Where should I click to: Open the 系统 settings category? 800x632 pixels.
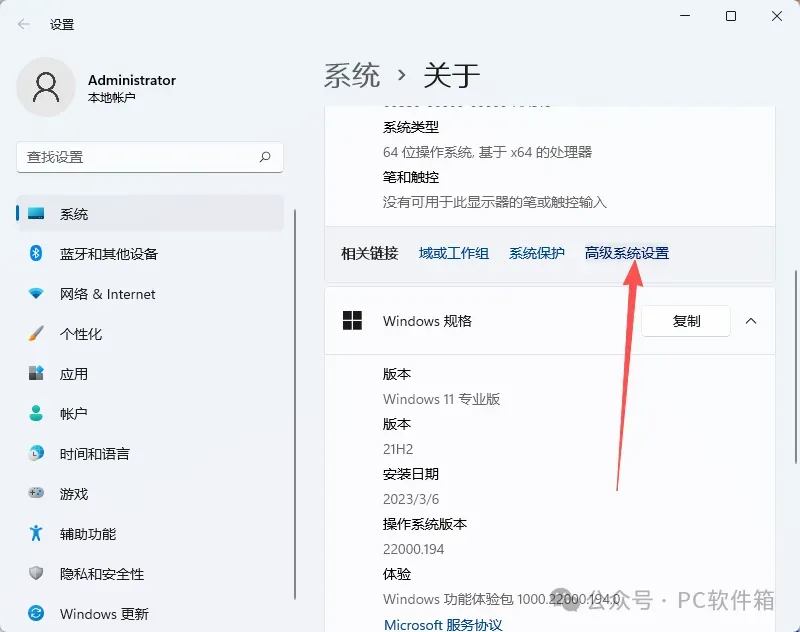[150, 214]
